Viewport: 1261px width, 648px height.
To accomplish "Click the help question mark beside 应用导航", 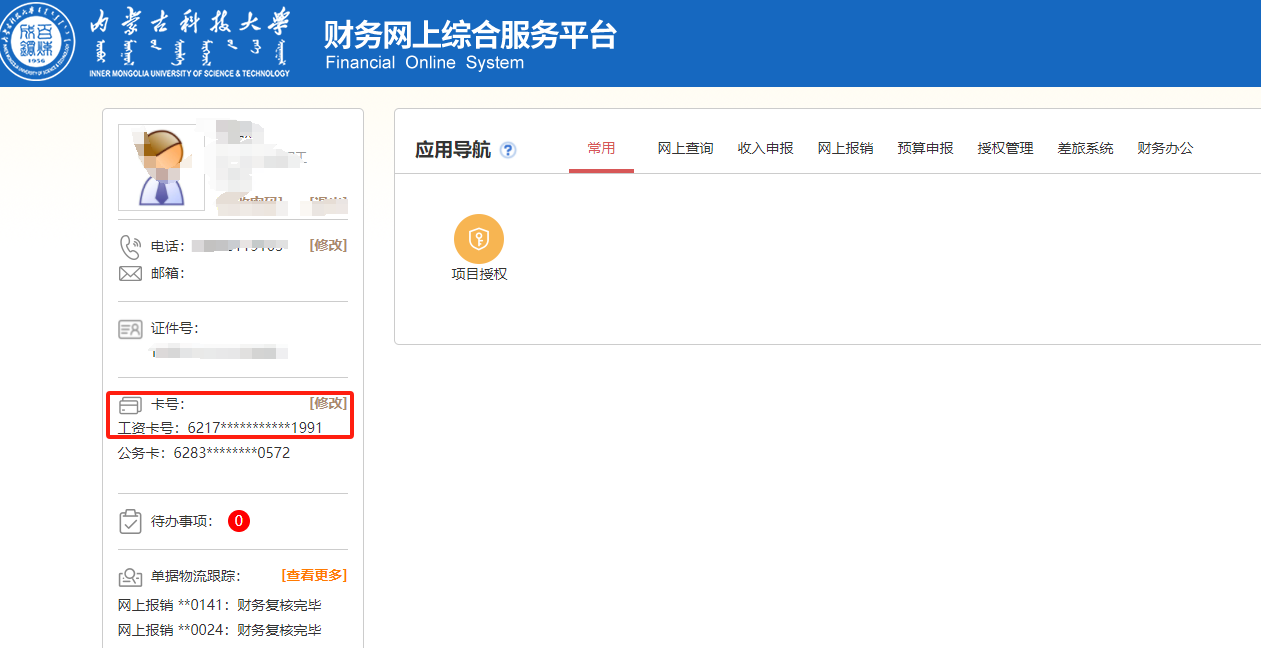I will [x=508, y=150].
